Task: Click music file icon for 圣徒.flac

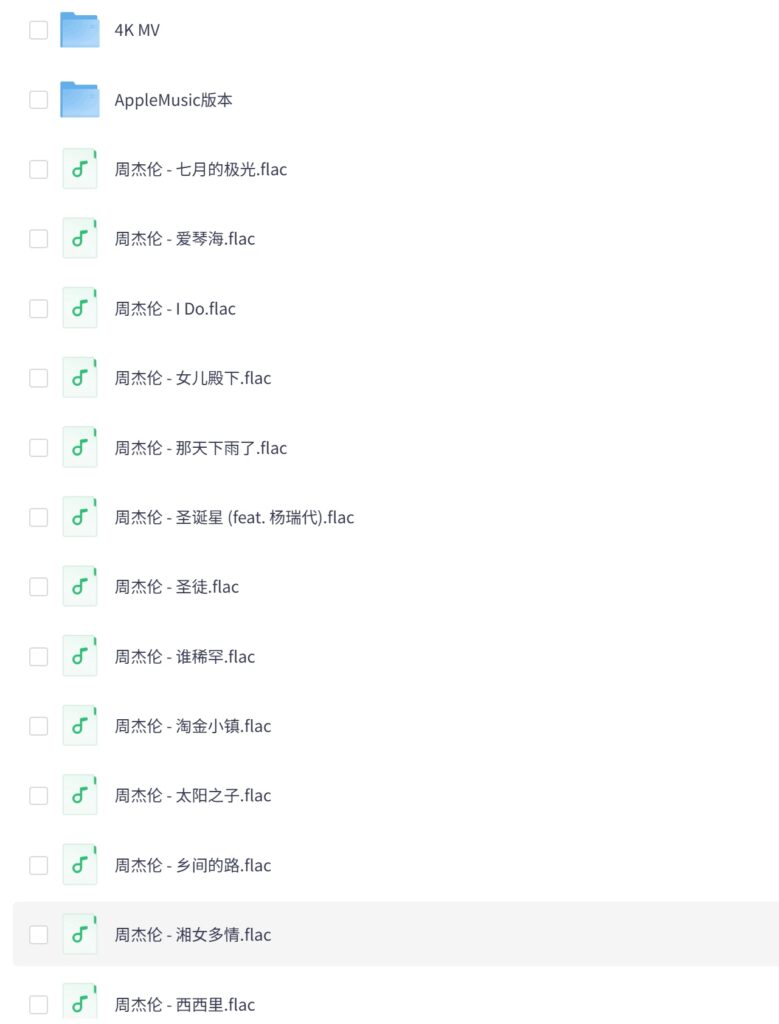Action: (79, 587)
